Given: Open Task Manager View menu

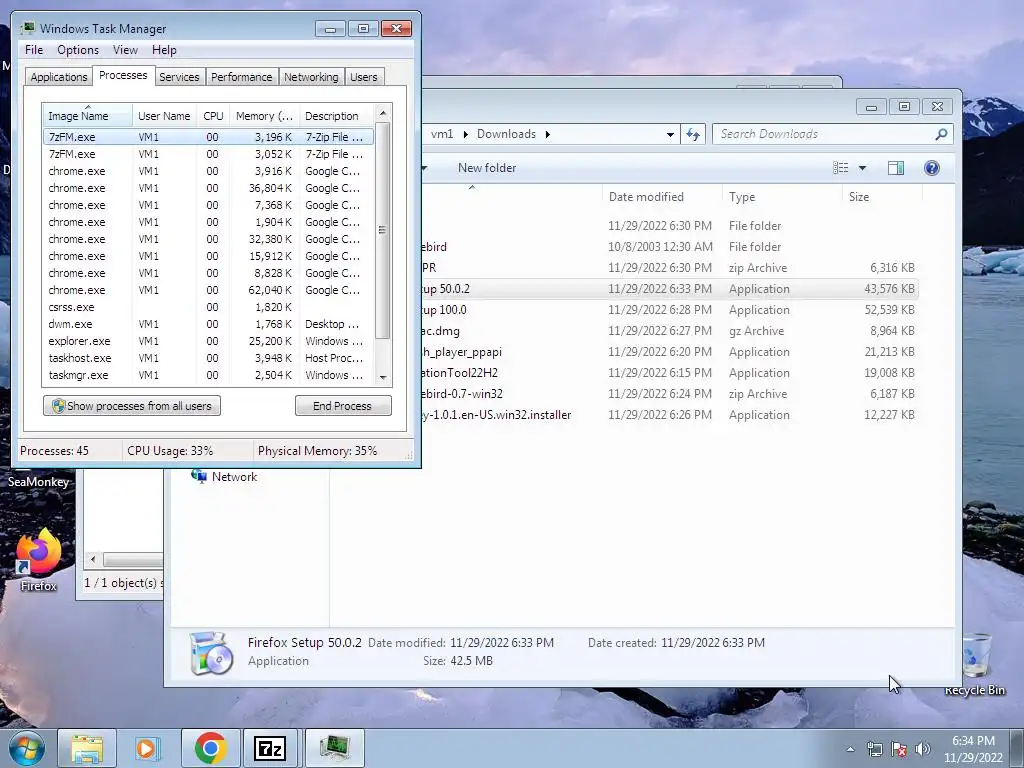Looking at the screenshot, I should click(x=125, y=50).
